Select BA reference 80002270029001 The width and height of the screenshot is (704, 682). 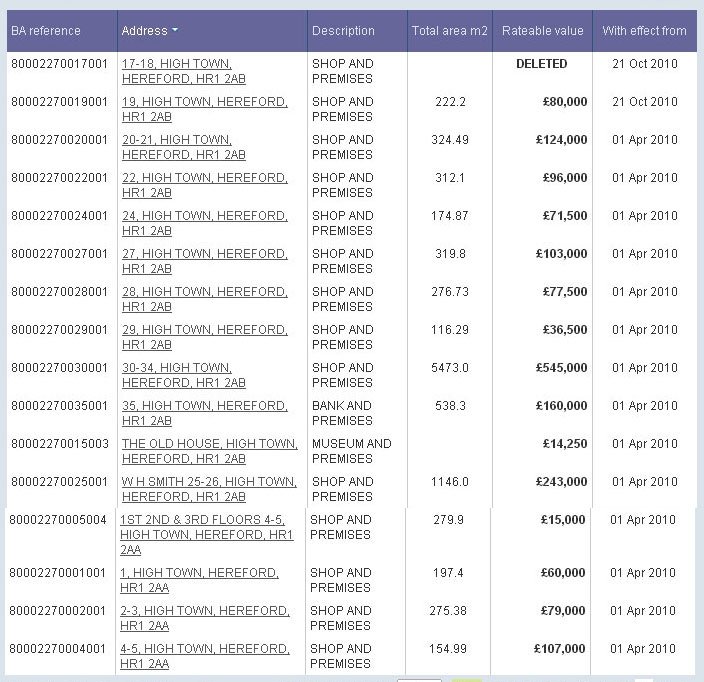coord(59,330)
